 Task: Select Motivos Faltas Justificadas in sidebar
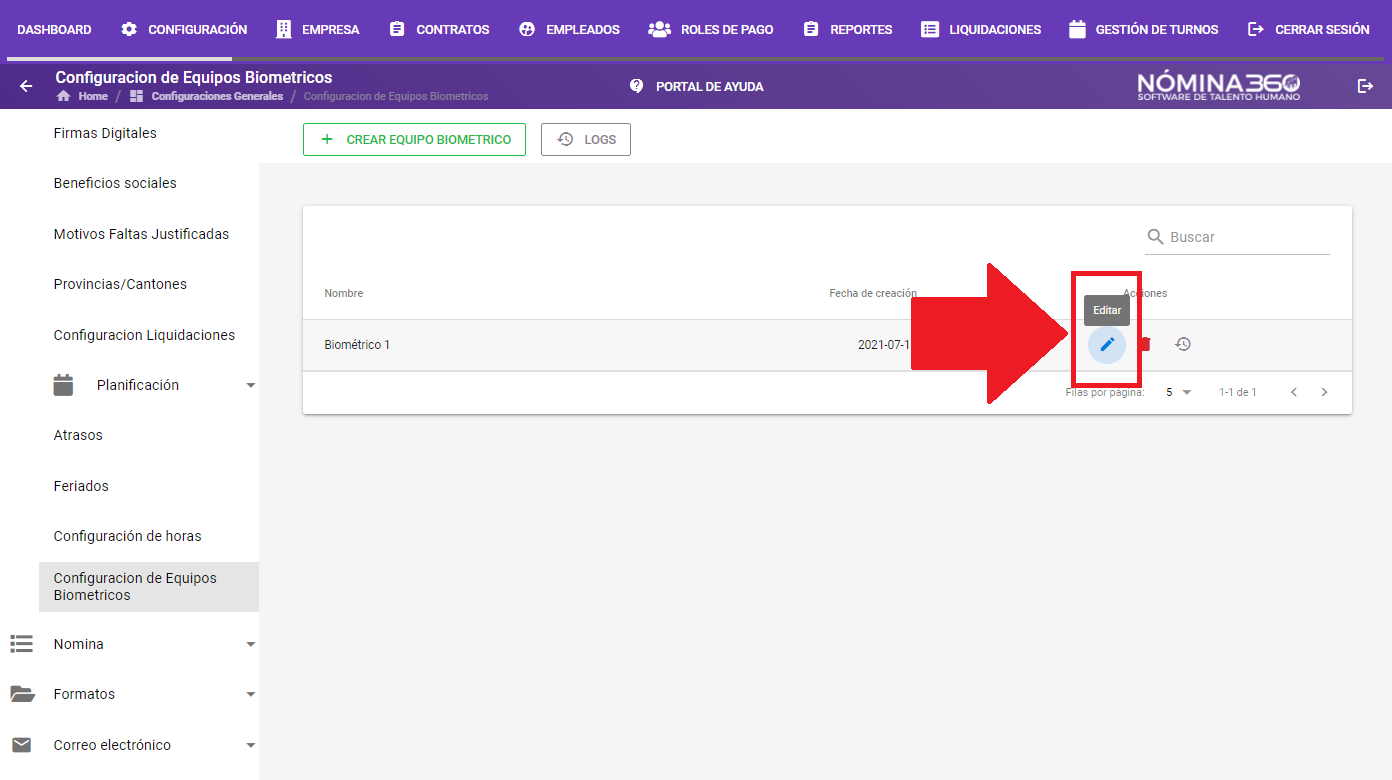[x=141, y=234]
